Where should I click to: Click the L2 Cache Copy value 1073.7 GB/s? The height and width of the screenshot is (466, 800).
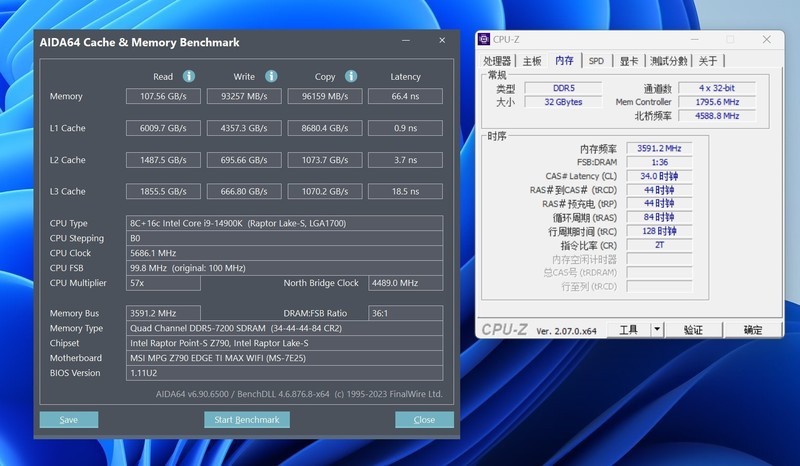click(325, 160)
